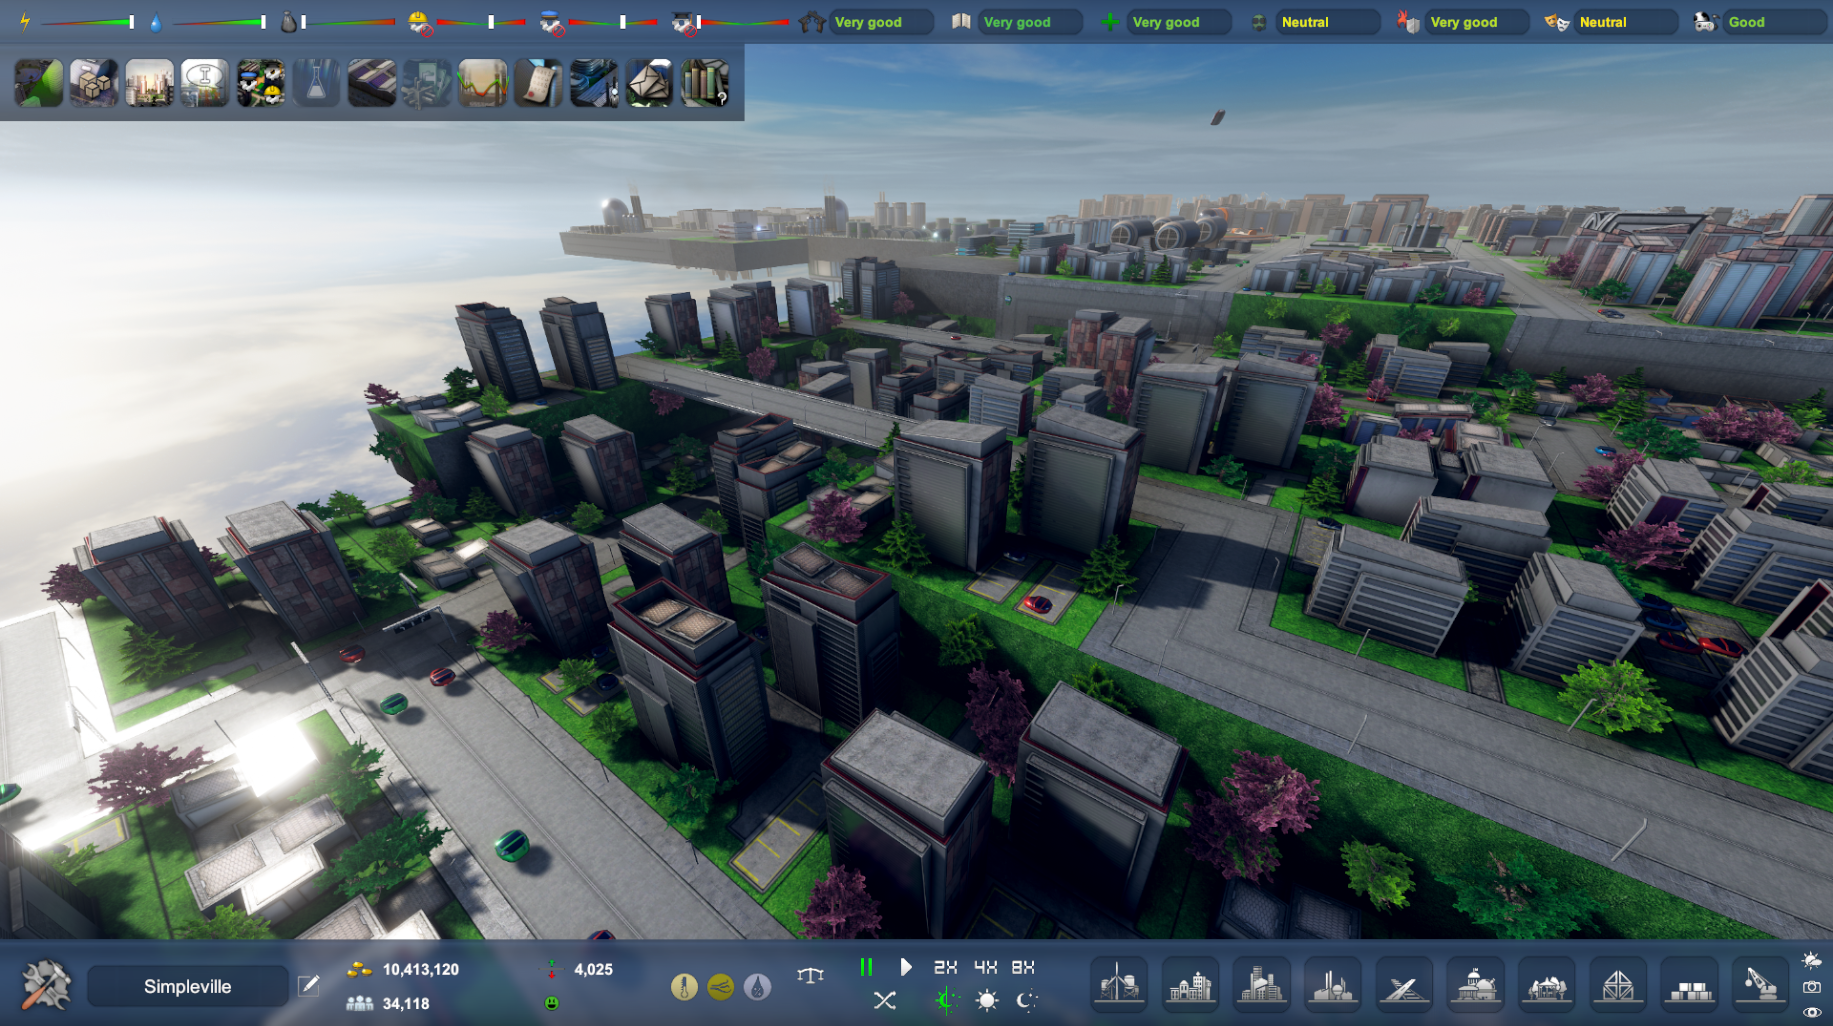Set game speed to 8X

point(1023,967)
